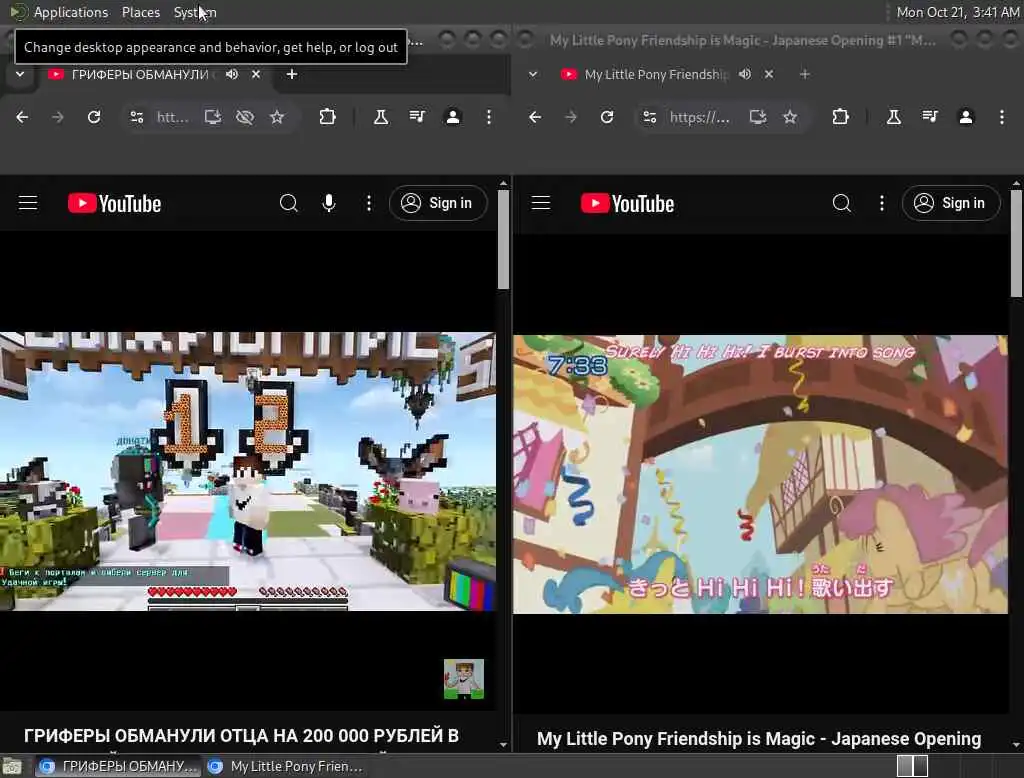Screen dimensions: 1024x778
Task: Click the clock Mon Oct 21 in panel
Action: (957, 12)
